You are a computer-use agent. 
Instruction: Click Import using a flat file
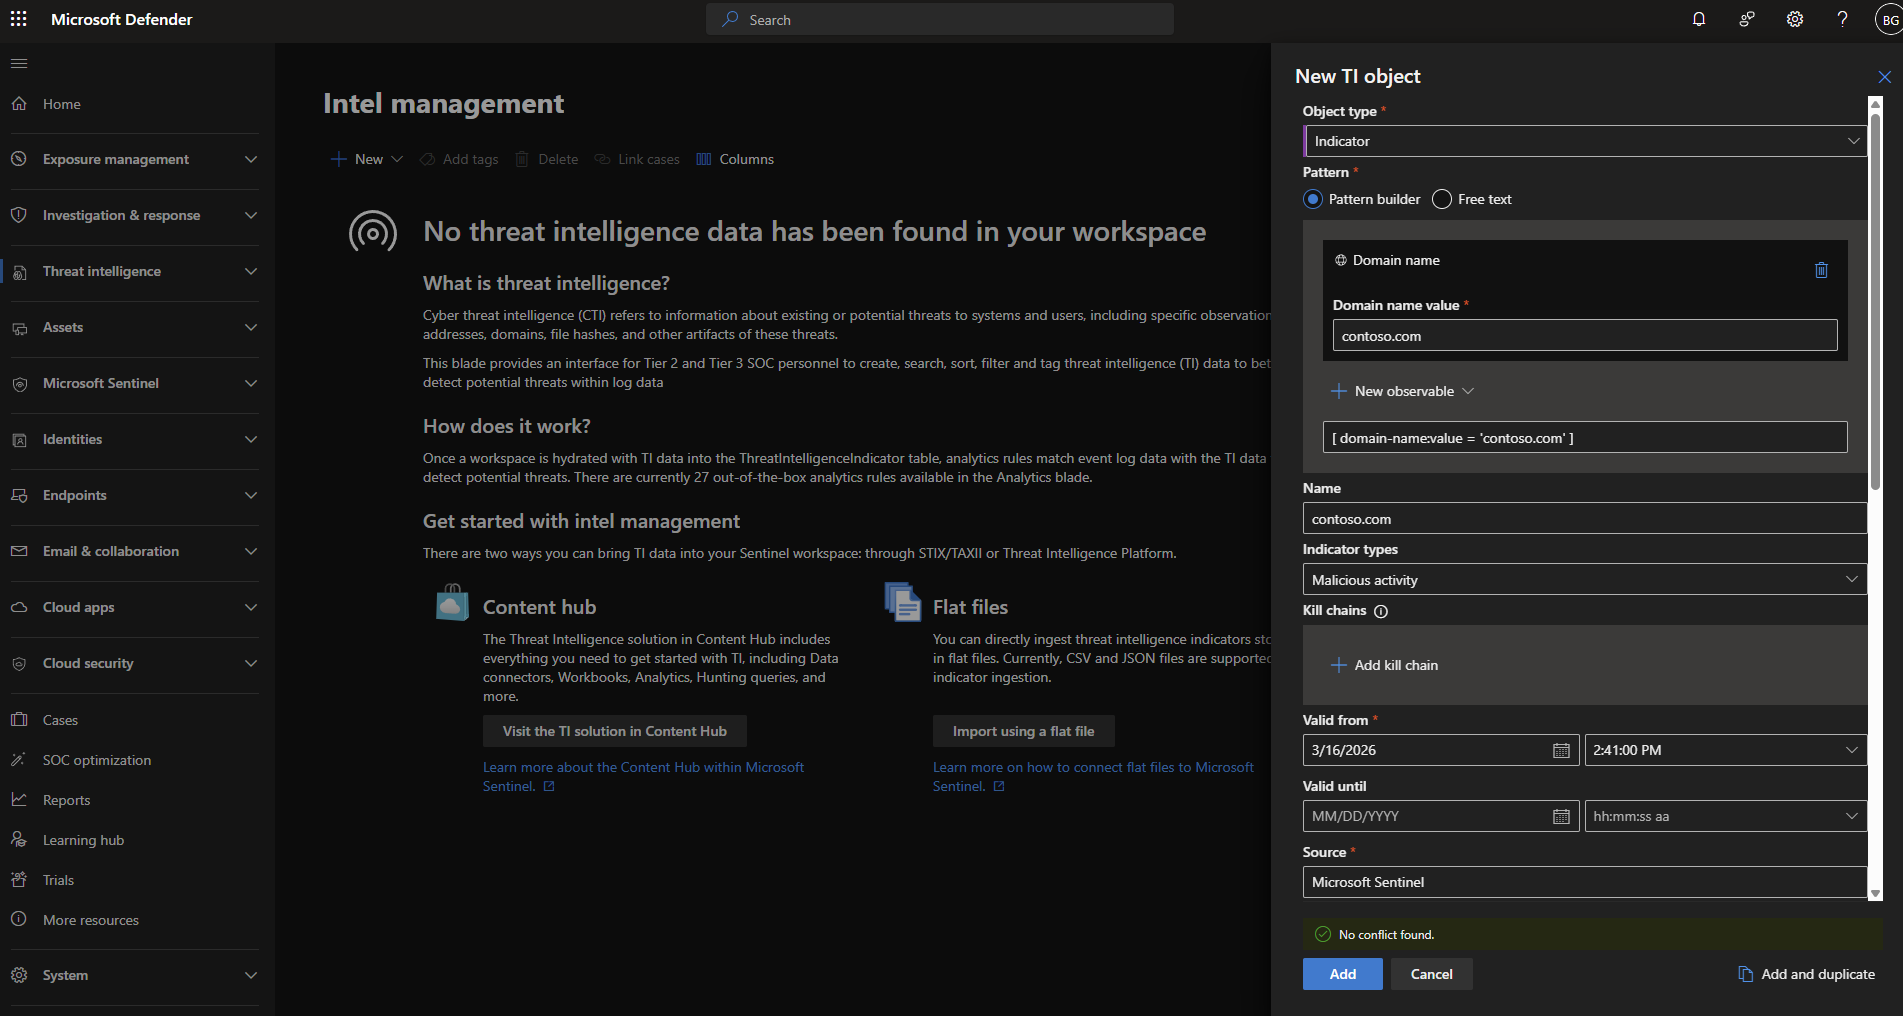coord(1023,732)
